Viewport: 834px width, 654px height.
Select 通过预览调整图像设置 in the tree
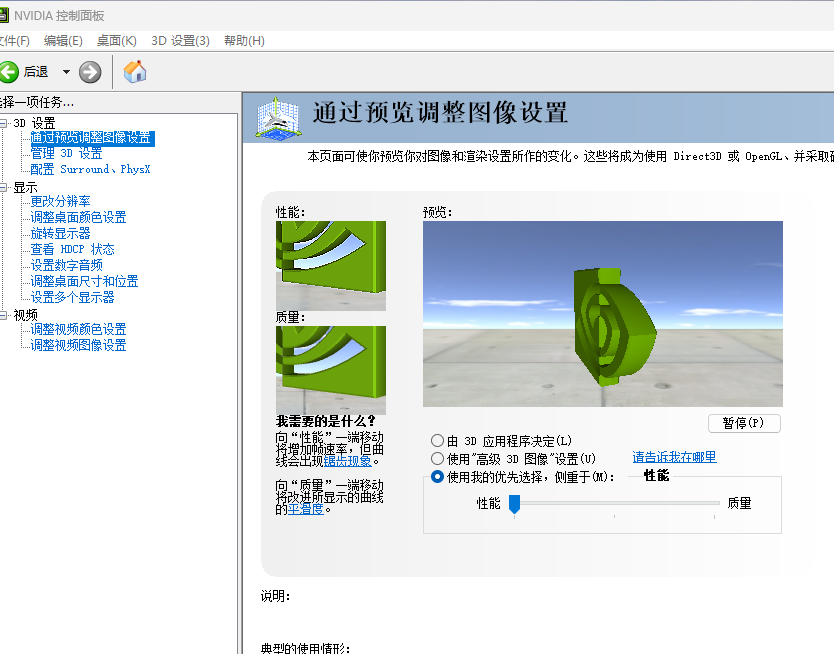[x=93, y=138]
